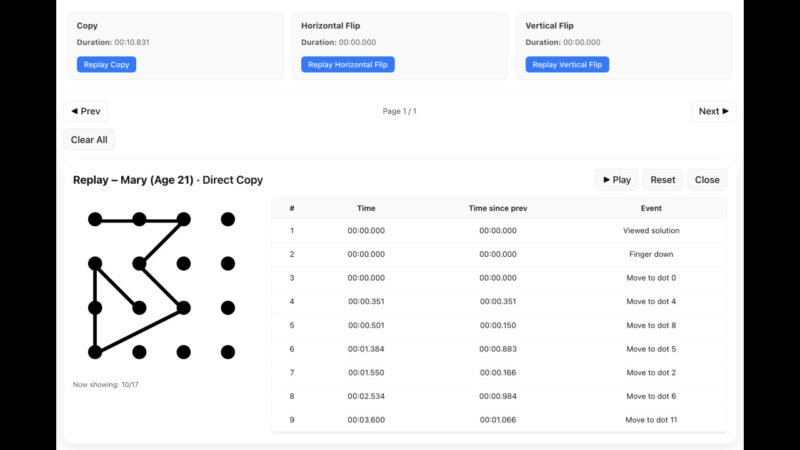Click the 'Time since prev' column header
Viewport: 800px width, 450px height.
(497, 208)
